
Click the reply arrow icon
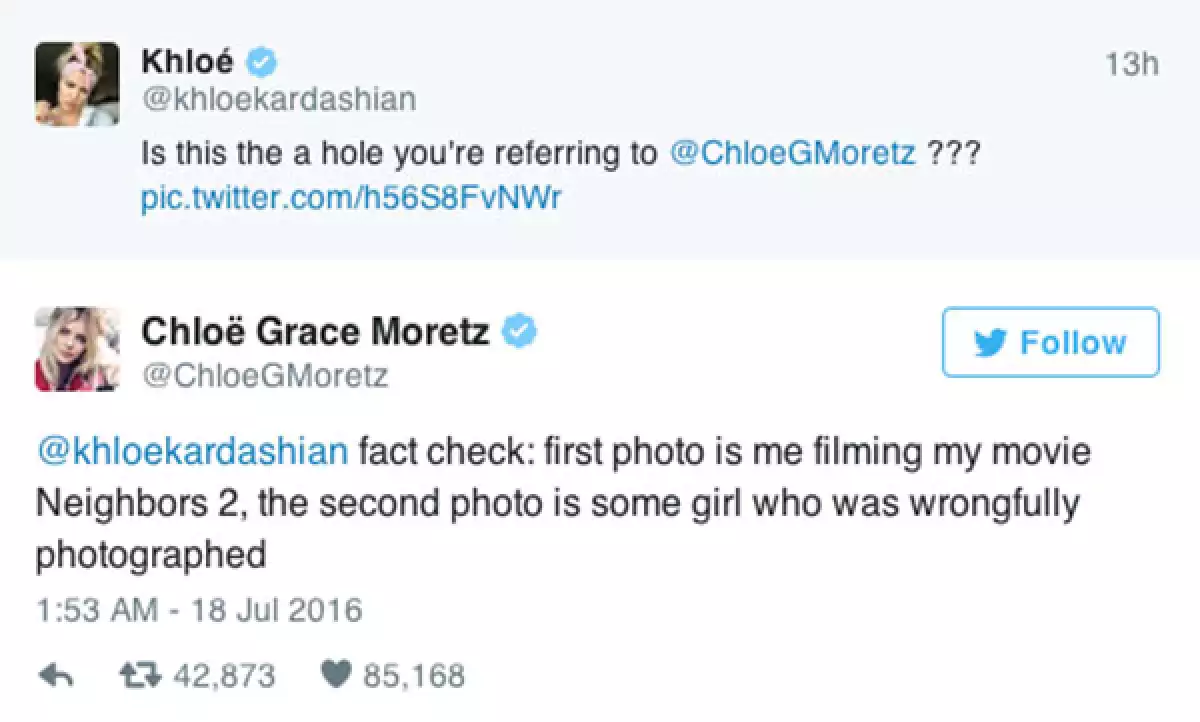point(57,676)
